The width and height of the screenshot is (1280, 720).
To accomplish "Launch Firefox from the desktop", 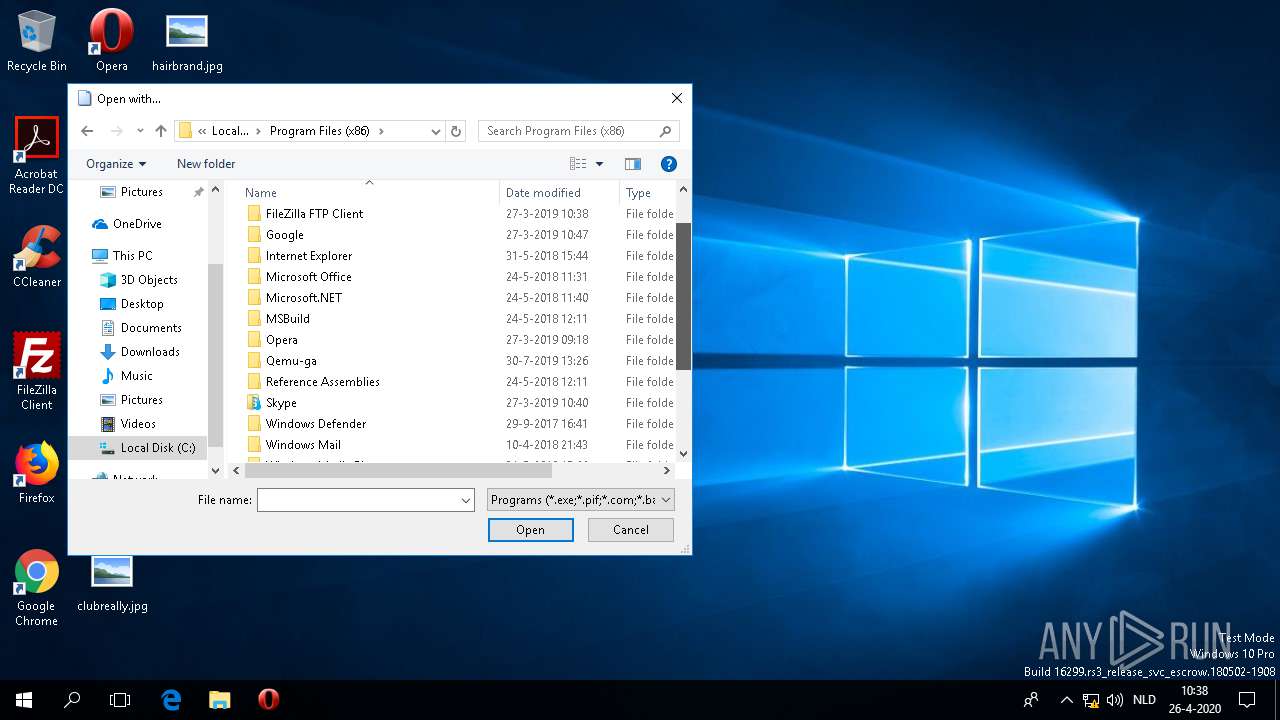I will 37,473.
